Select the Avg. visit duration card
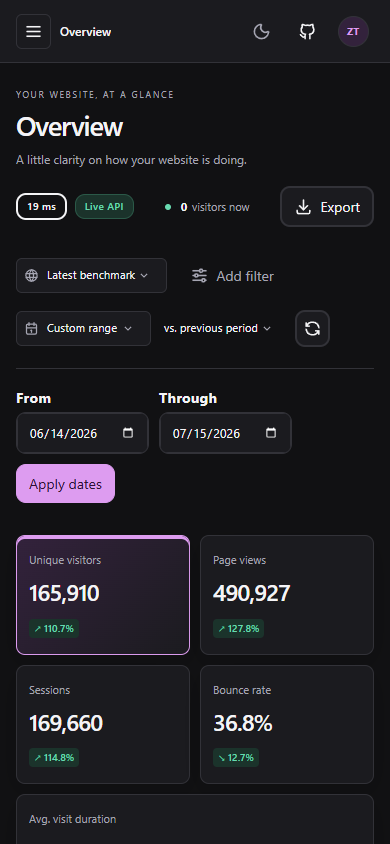Viewport: 390px width, 844px height. pyautogui.click(x=195, y=819)
